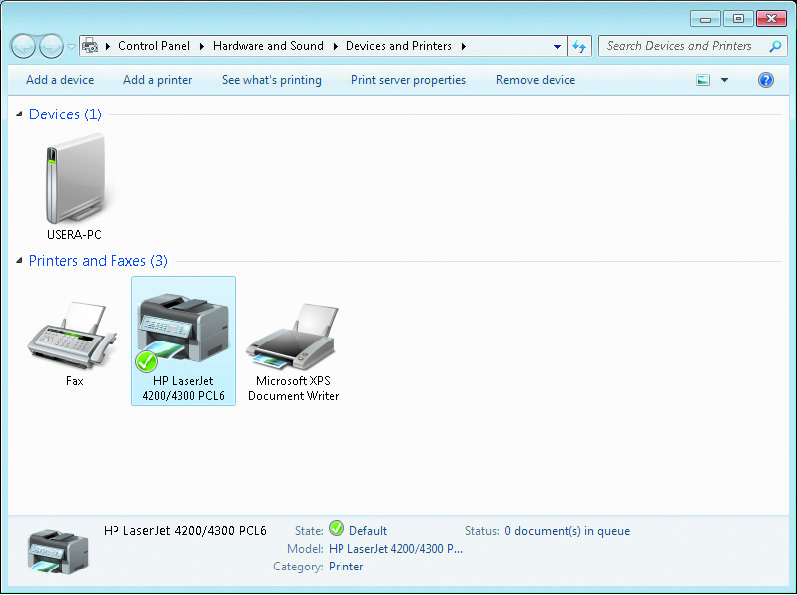This screenshot has height=595, width=797.
Task: Expand the arrow after Devices and Printers breadcrumb
Action: tap(464, 47)
